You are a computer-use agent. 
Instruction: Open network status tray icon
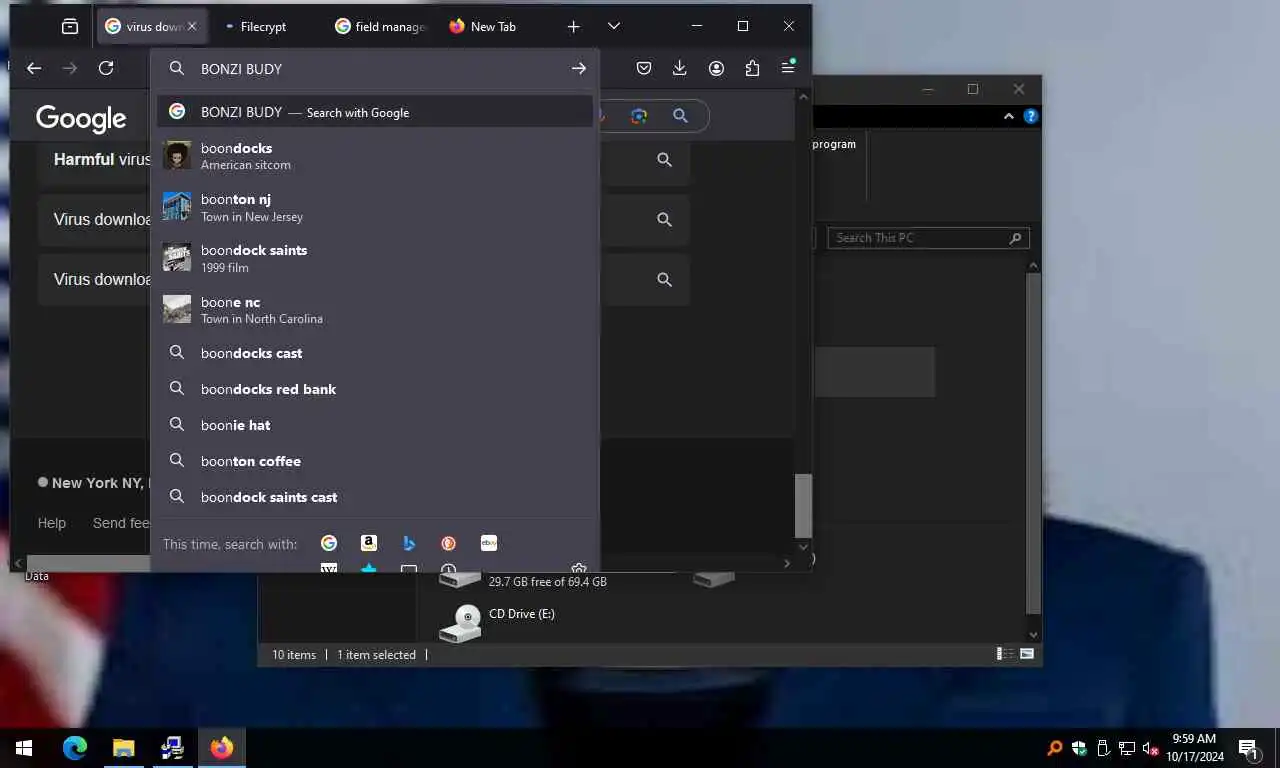click(x=1127, y=748)
